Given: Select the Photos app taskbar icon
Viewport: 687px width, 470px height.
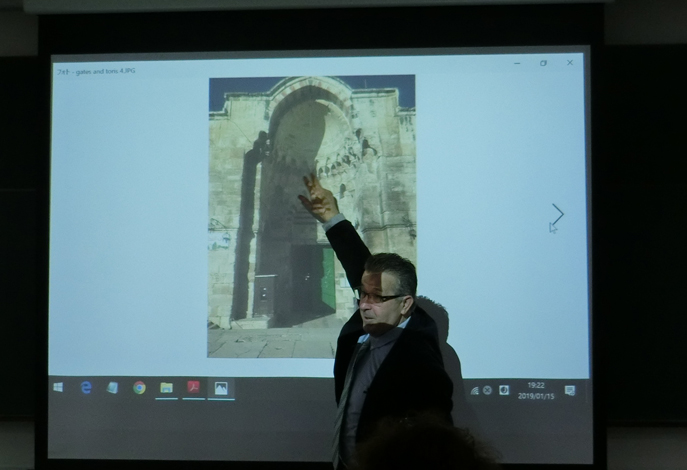Looking at the screenshot, I should [221, 388].
